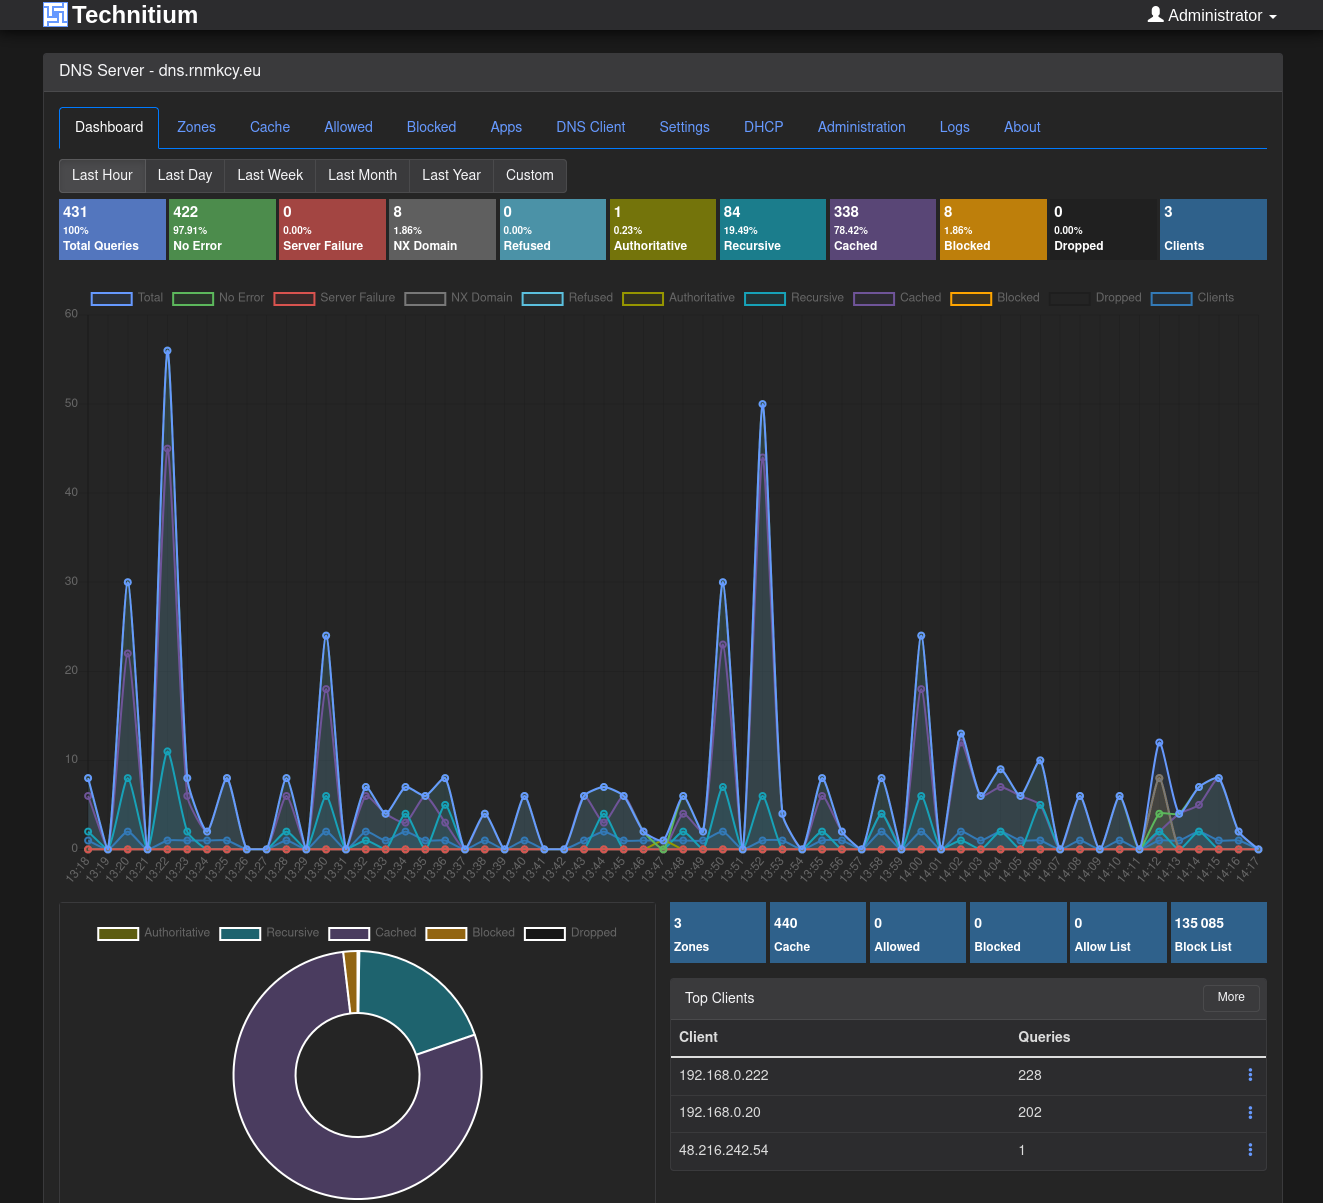Click the Technitium logo icon
This screenshot has height=1203, width=1323.
tap(55, 14)
